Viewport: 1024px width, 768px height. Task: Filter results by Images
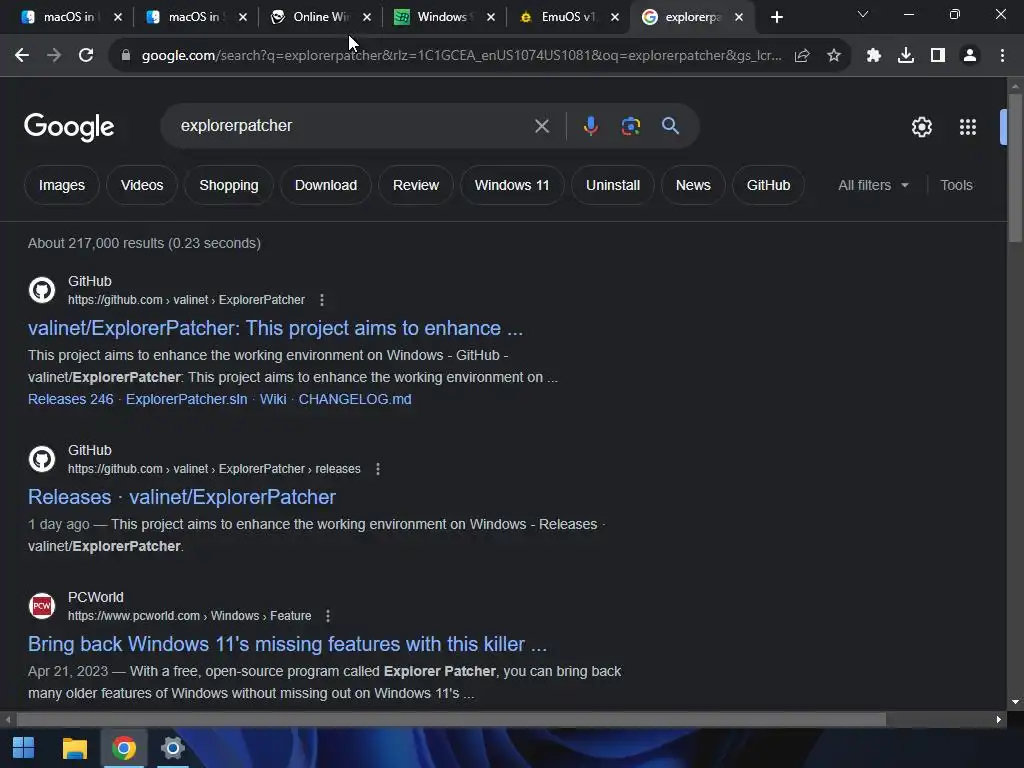point(62,185)
